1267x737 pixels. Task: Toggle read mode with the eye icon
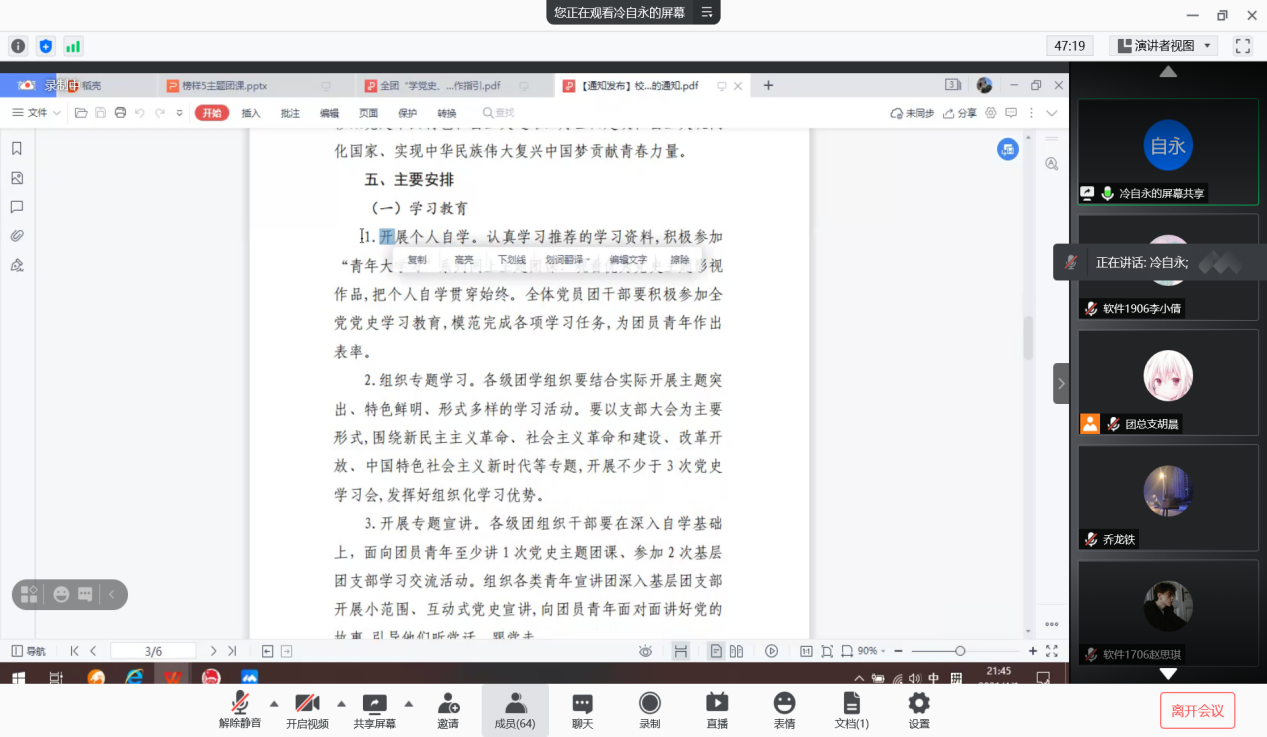(x=645, y=650)
